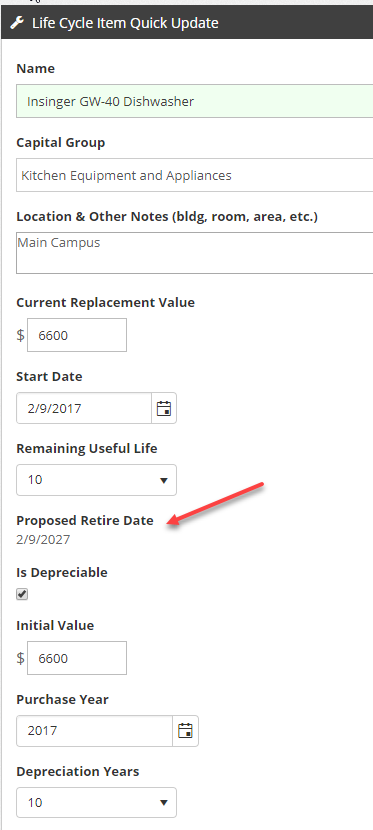
Task: Click the Current Replacement Value field
Action: (77, 335)
